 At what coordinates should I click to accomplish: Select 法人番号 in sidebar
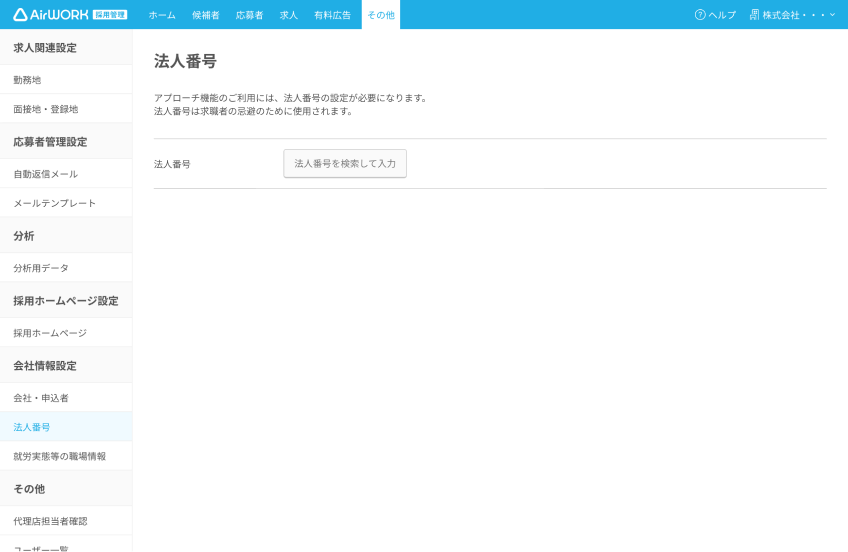[66, 427]
